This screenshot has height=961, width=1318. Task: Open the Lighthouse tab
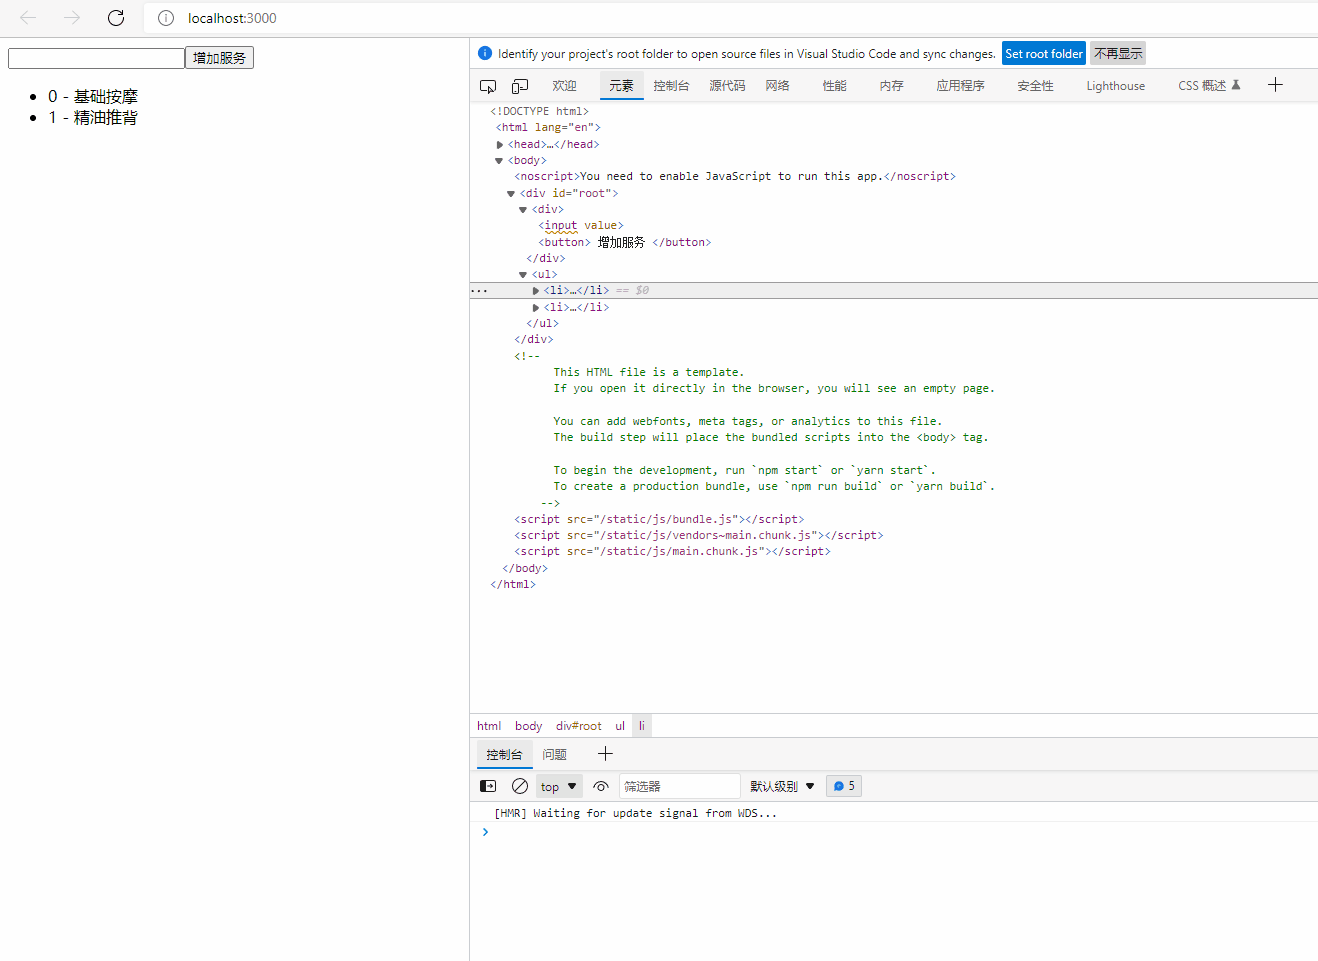point(1115,86)
